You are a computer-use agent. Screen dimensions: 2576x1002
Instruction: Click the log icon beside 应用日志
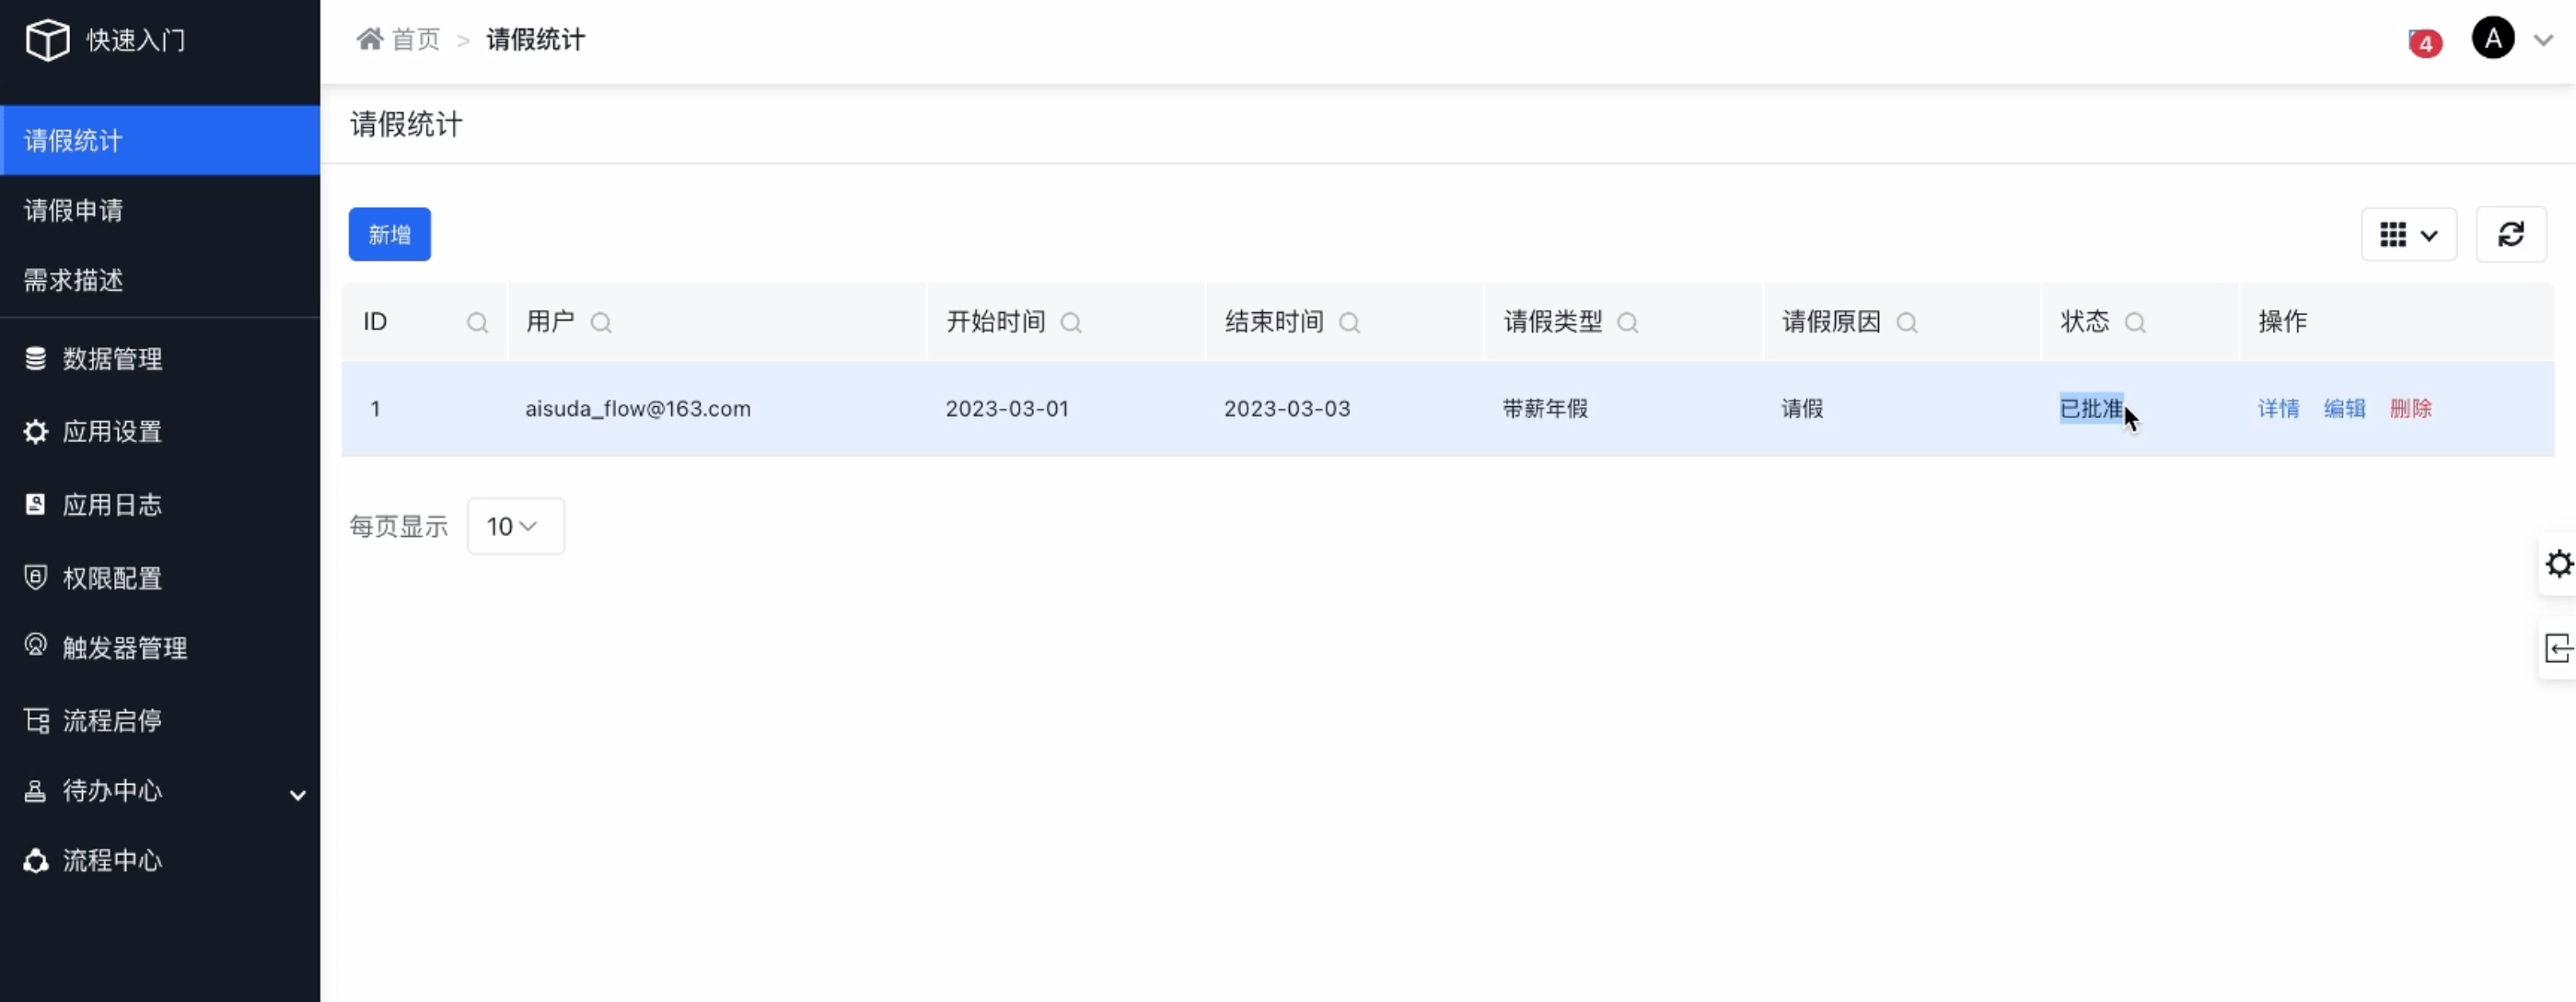tap(35, 504)
